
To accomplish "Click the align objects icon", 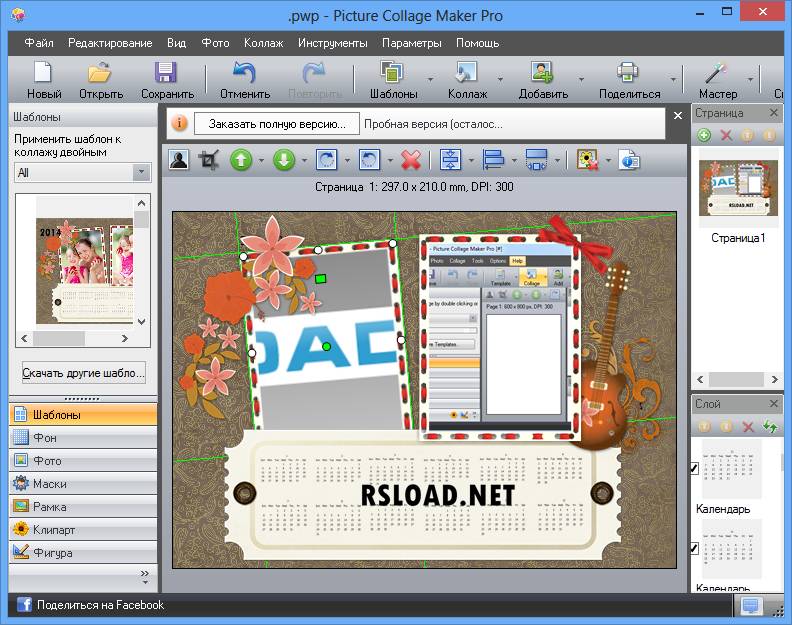I will point(493,160).
